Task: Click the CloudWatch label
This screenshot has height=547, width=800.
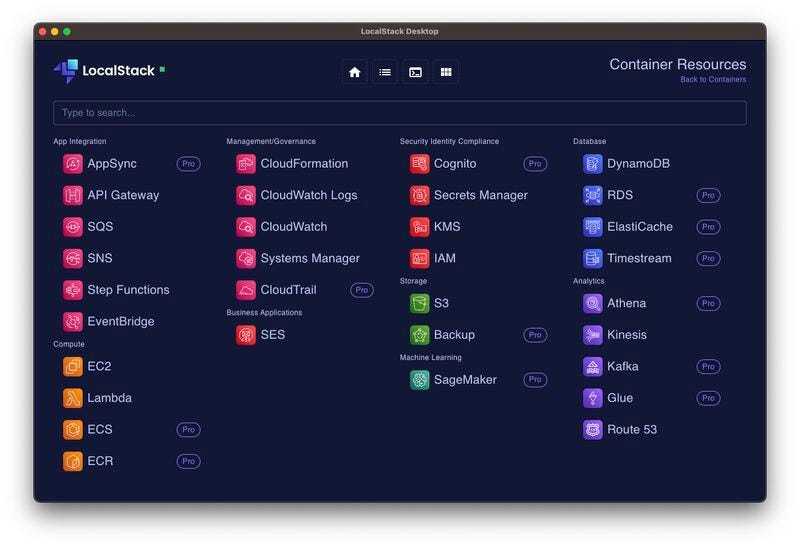Action: point(294,227)
